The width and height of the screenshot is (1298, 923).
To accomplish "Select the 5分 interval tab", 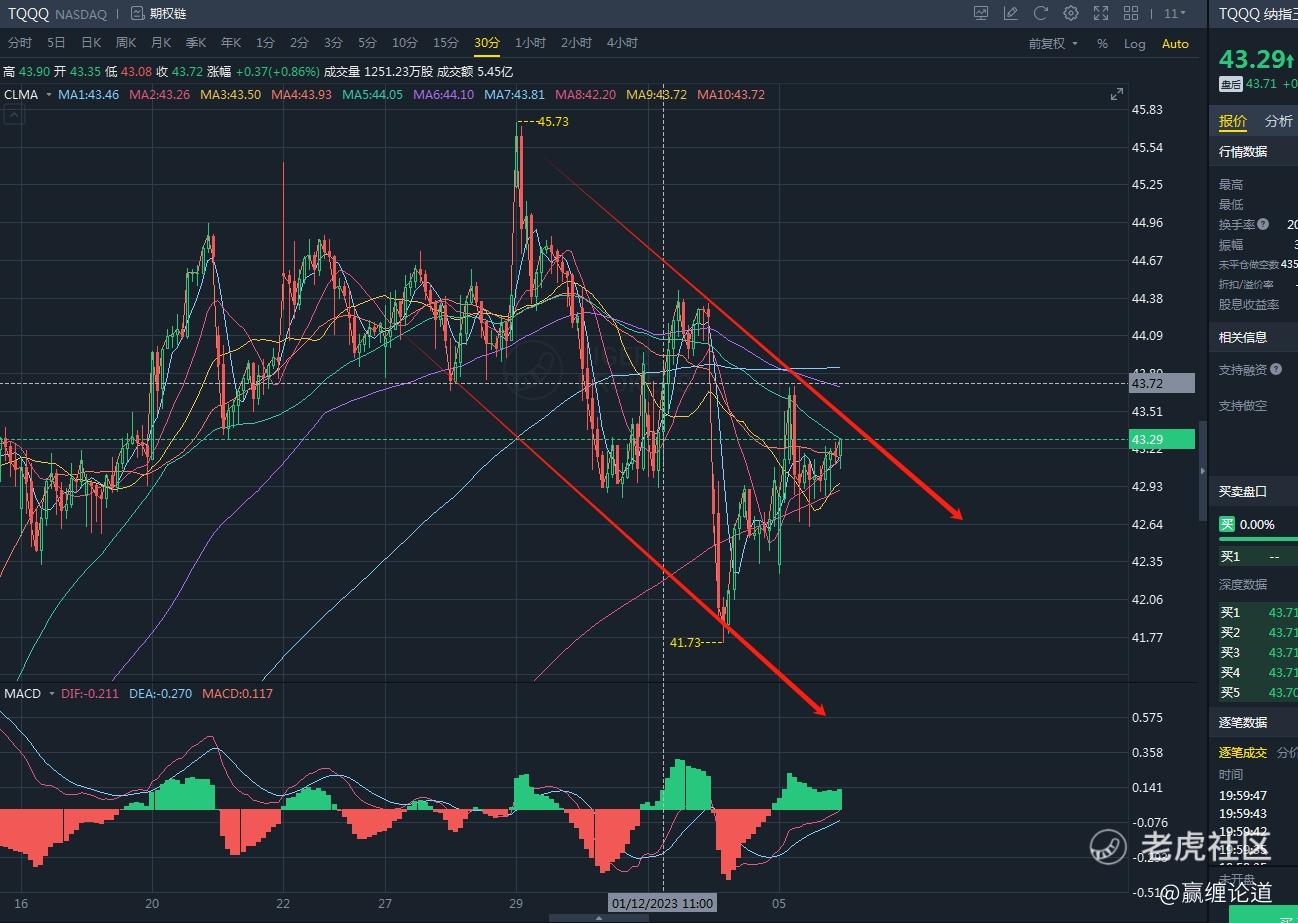I will (x=368, y=43).
